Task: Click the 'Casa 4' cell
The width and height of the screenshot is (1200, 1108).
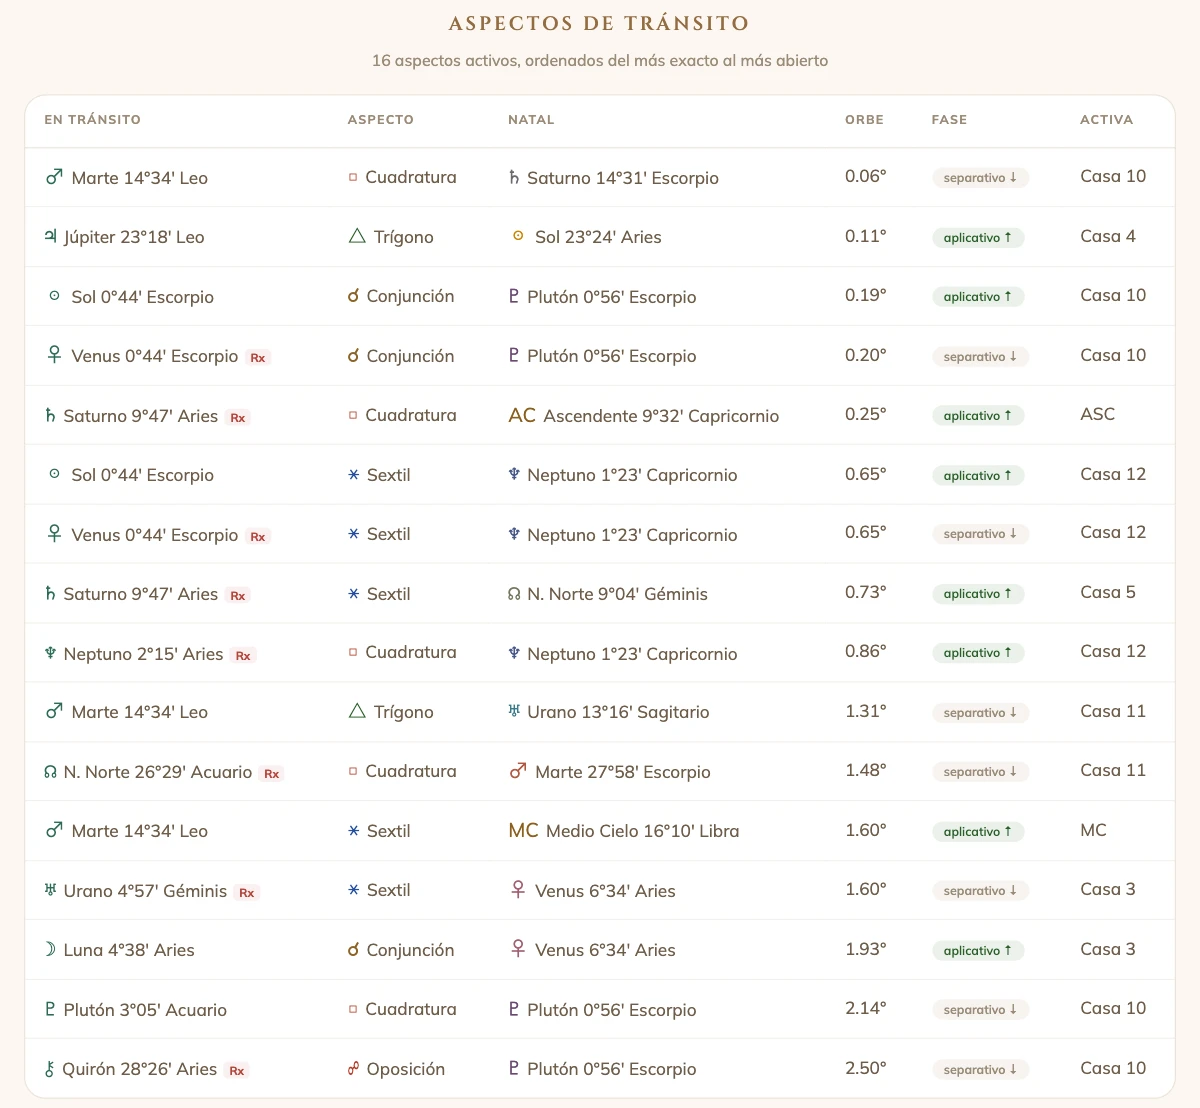Action: tap(1108, 236)
